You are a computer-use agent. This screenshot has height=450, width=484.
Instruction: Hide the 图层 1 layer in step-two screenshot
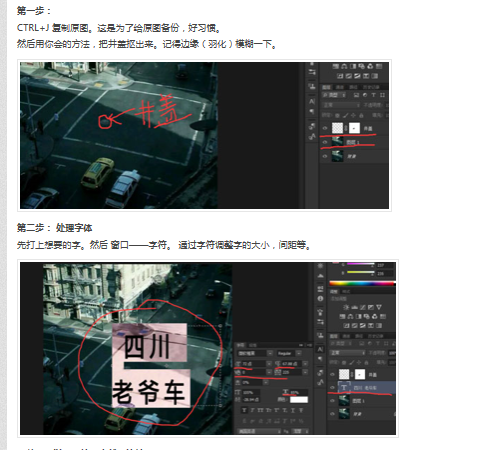pyautogui.click(x=332, y=401)
